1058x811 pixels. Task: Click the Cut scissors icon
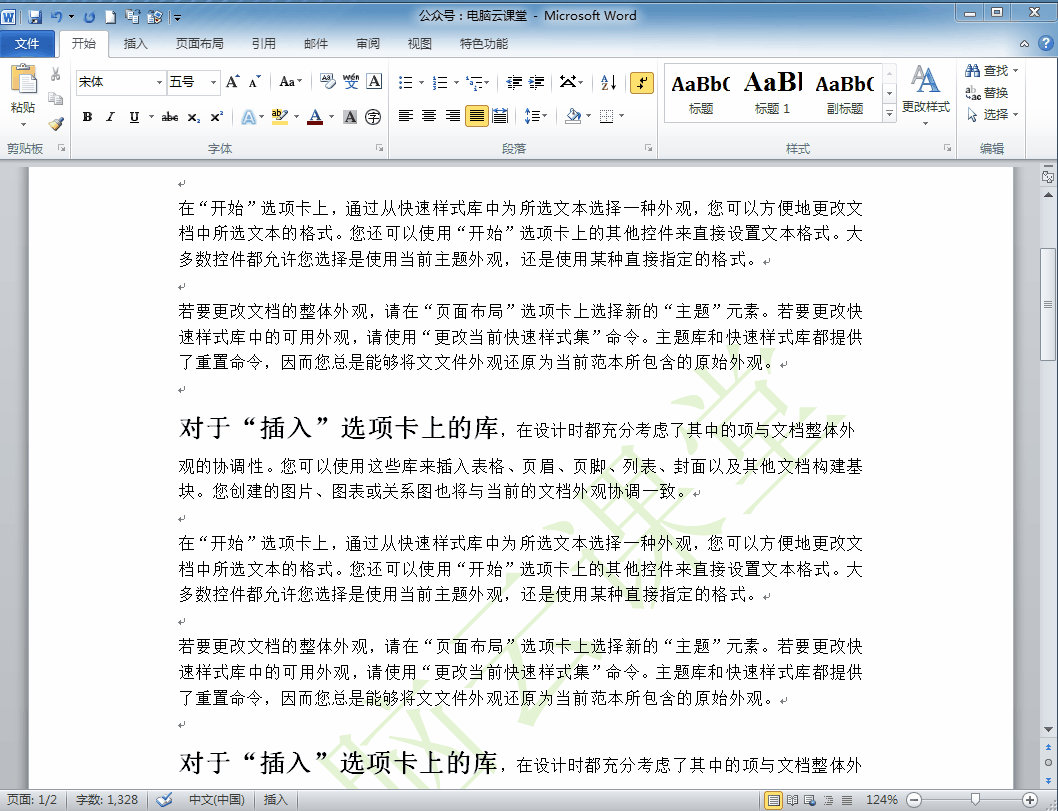tap(56, 74)
